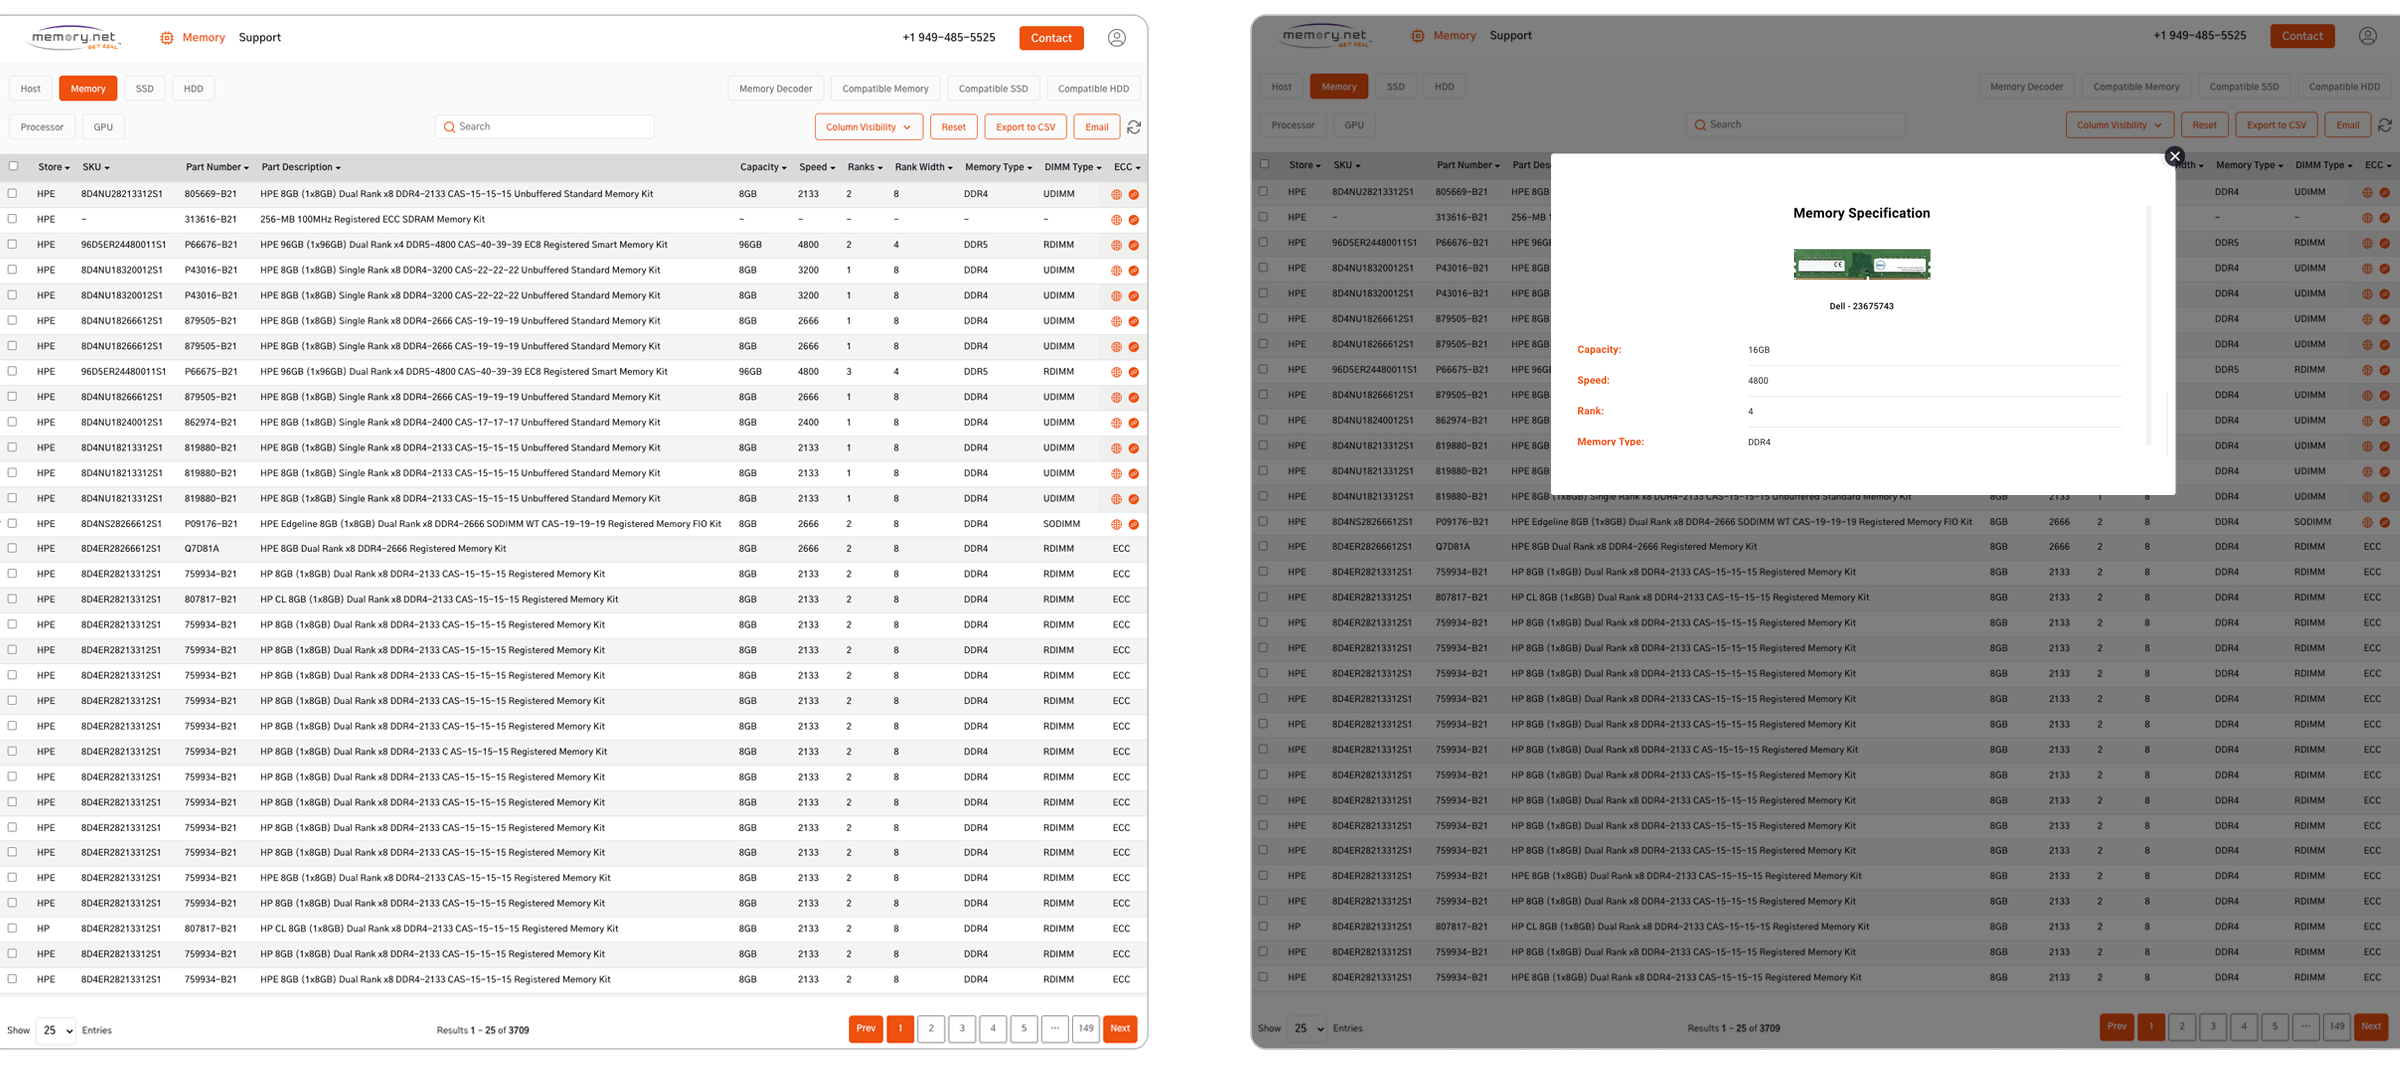The image size is (2400, 1067).
Task: Check the row checkbox for part P09176-B21
Action: tap(13, 523)
